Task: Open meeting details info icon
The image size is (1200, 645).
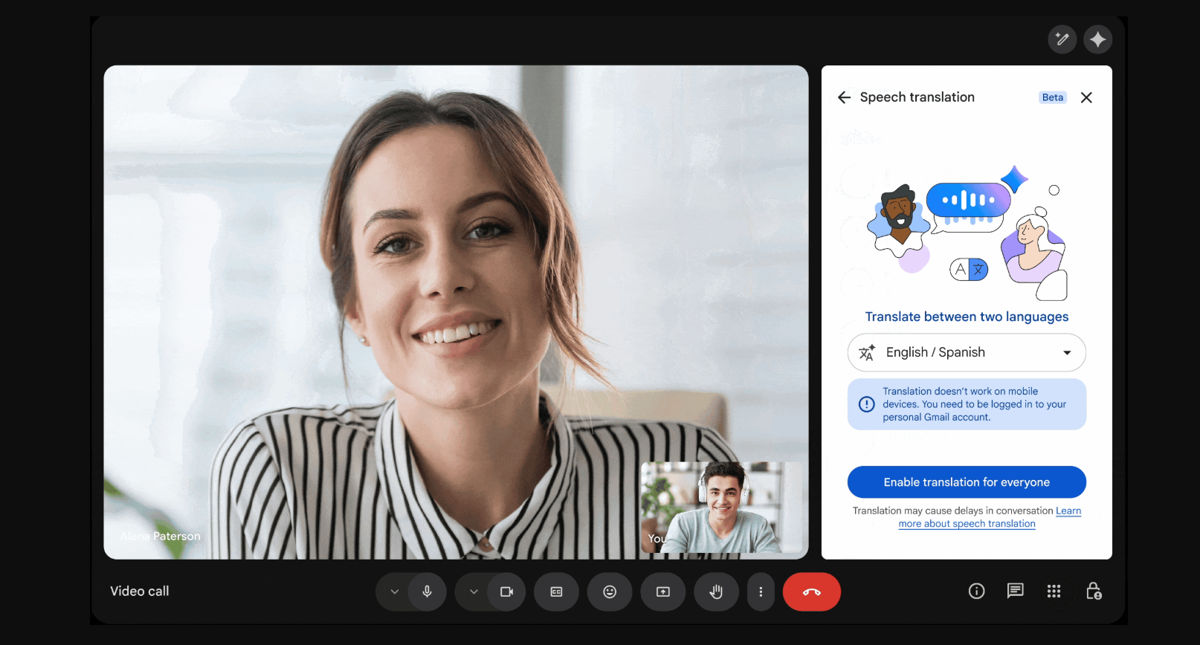Action: (977, 591)
